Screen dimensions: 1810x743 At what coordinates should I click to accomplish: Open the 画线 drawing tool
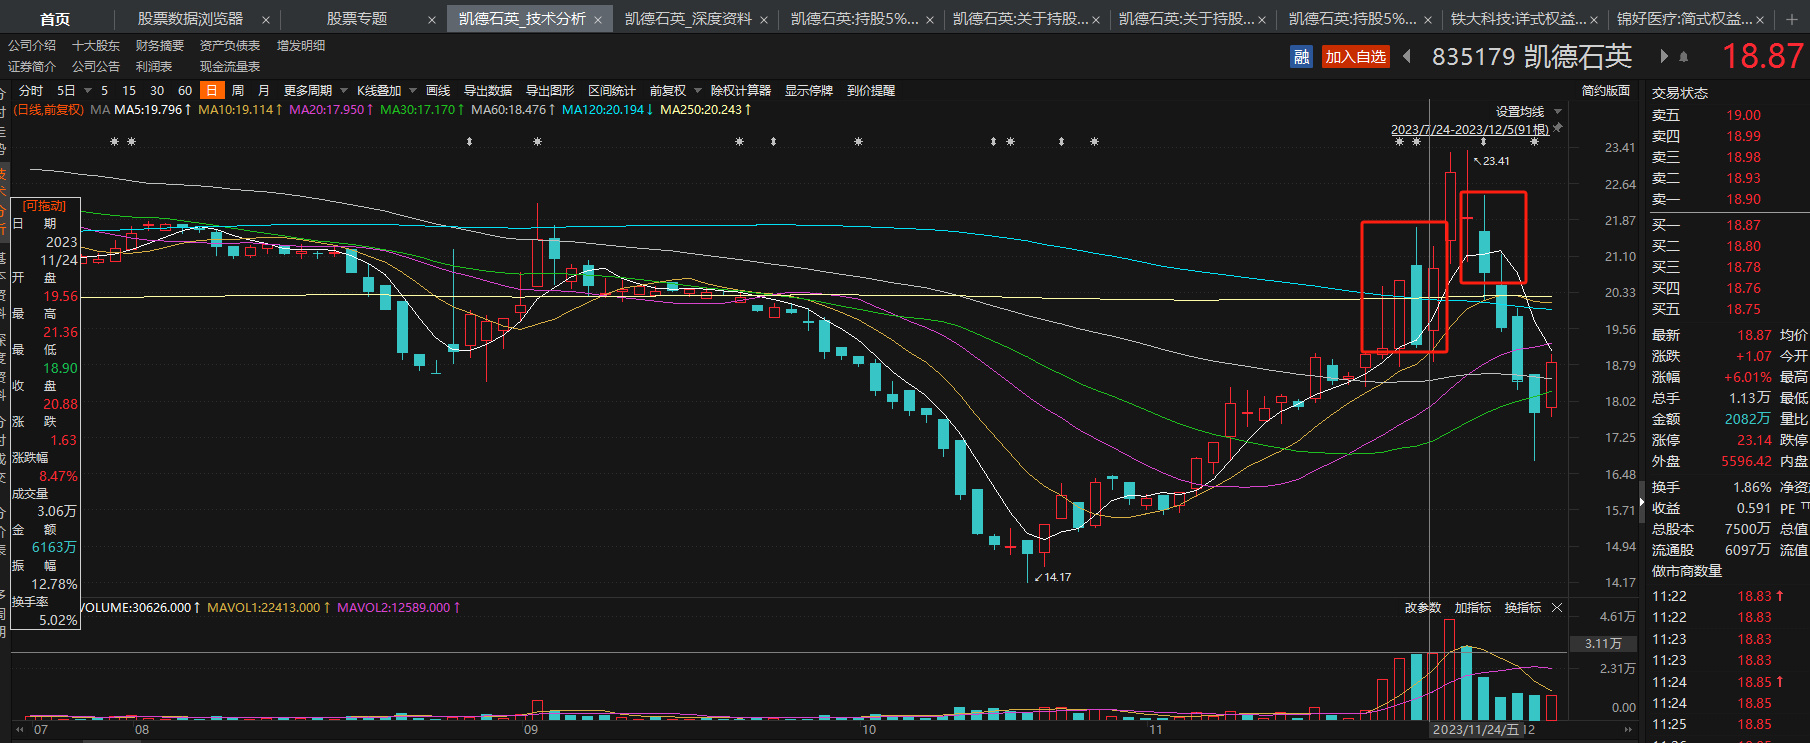(438, 91)
